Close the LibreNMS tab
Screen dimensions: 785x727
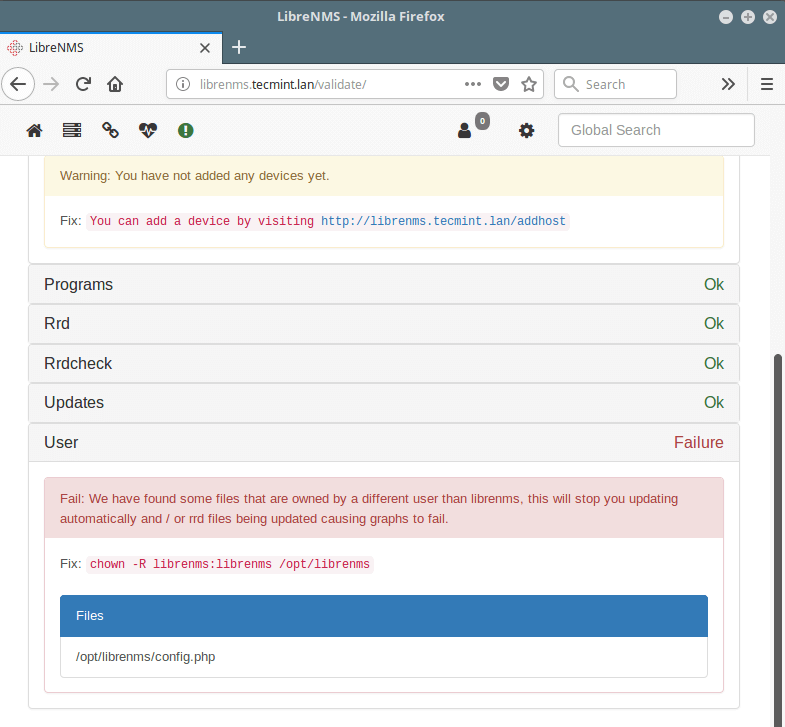(x=205, y=48)
